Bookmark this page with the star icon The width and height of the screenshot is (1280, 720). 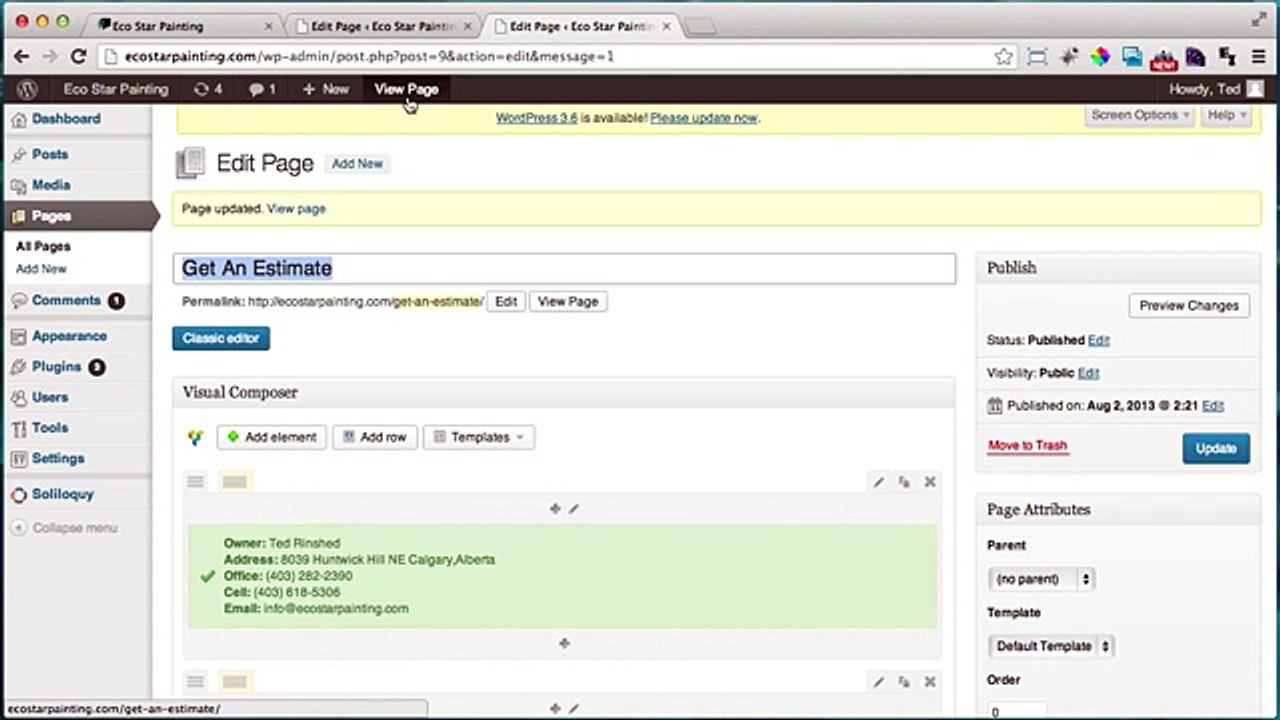[1004, 57]
